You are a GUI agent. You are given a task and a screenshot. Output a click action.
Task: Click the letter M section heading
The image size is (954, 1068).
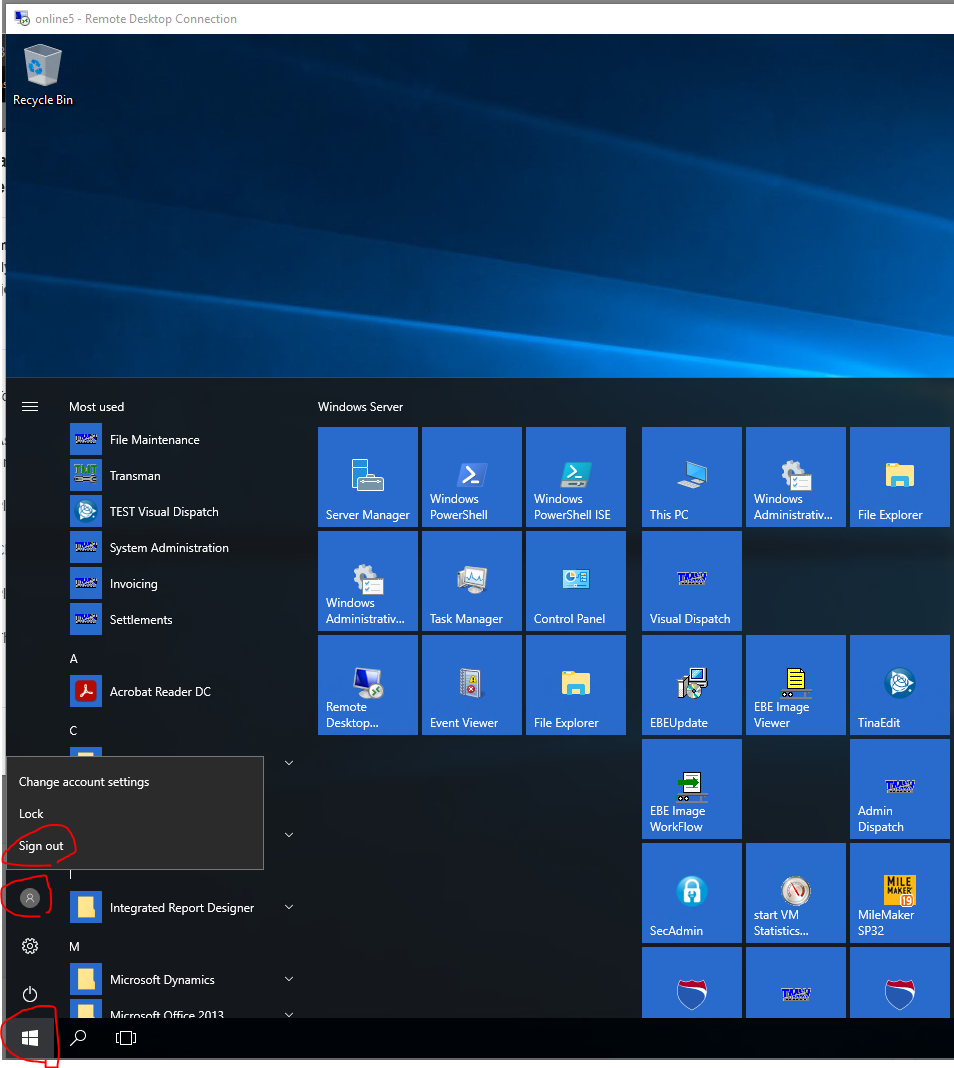click(74, 947)
